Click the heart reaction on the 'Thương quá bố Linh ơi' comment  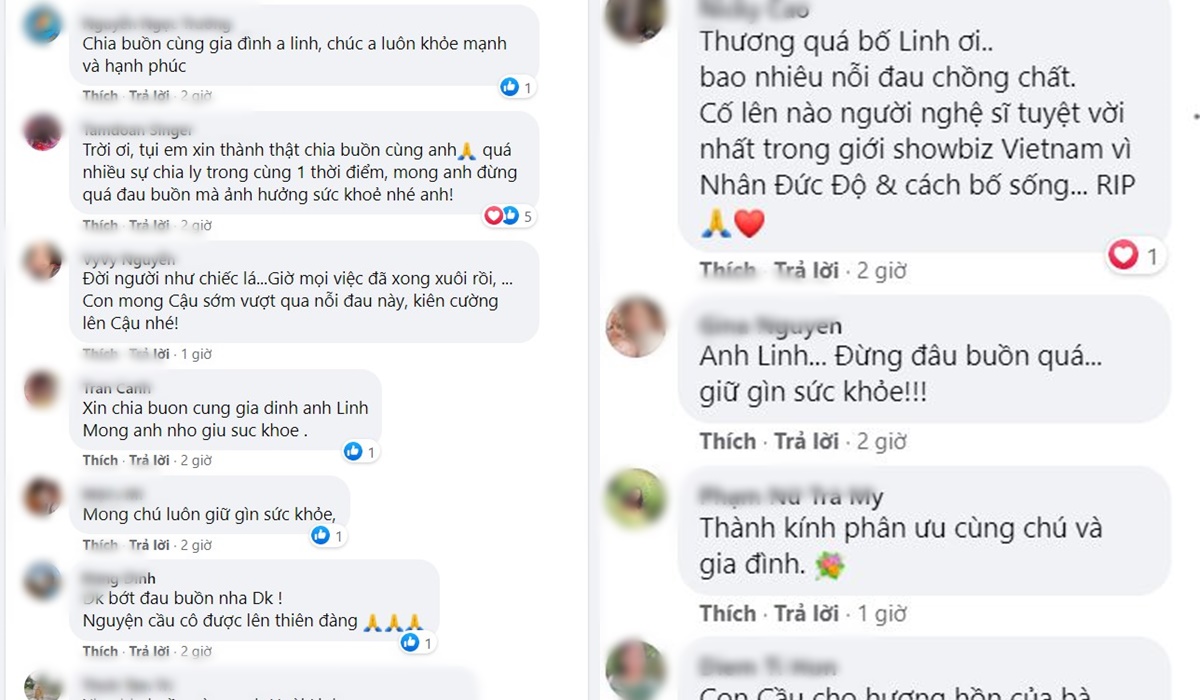pos(1125,257)
